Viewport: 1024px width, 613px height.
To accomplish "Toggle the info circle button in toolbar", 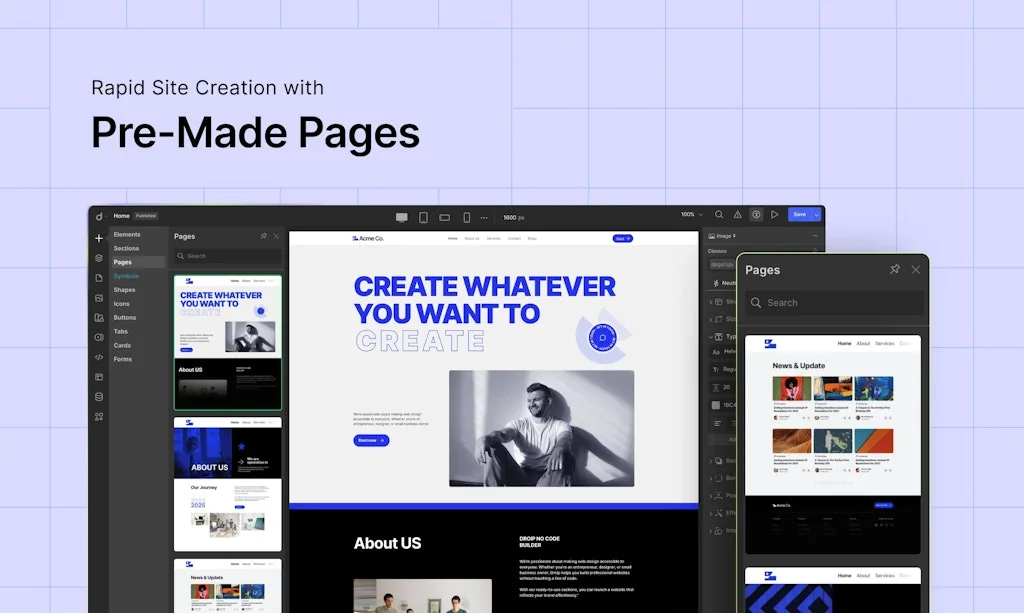I will coord(756,215).
